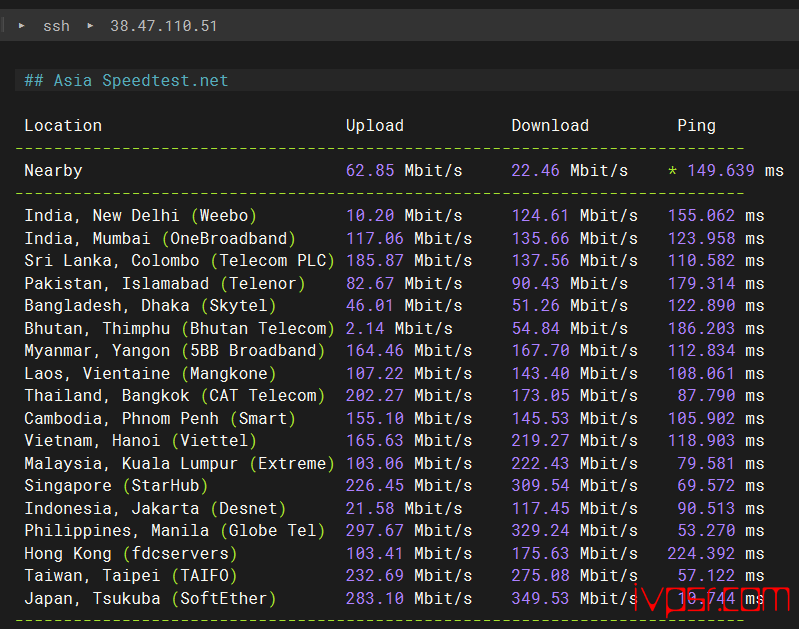This screenshot has height=629, width=799.
Task: Select Mumbai ping 123.958
Action: 702,238
